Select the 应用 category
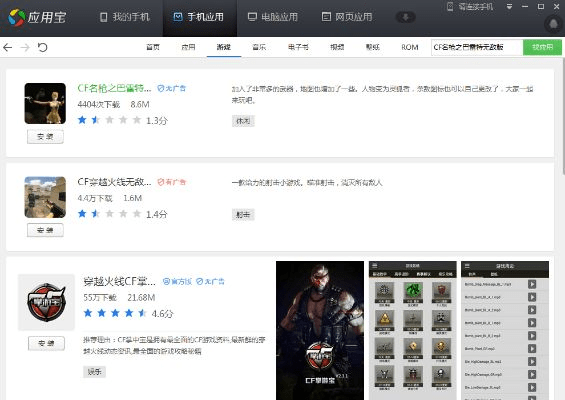The height and width of the screenshot is (400, 565). 188,47
